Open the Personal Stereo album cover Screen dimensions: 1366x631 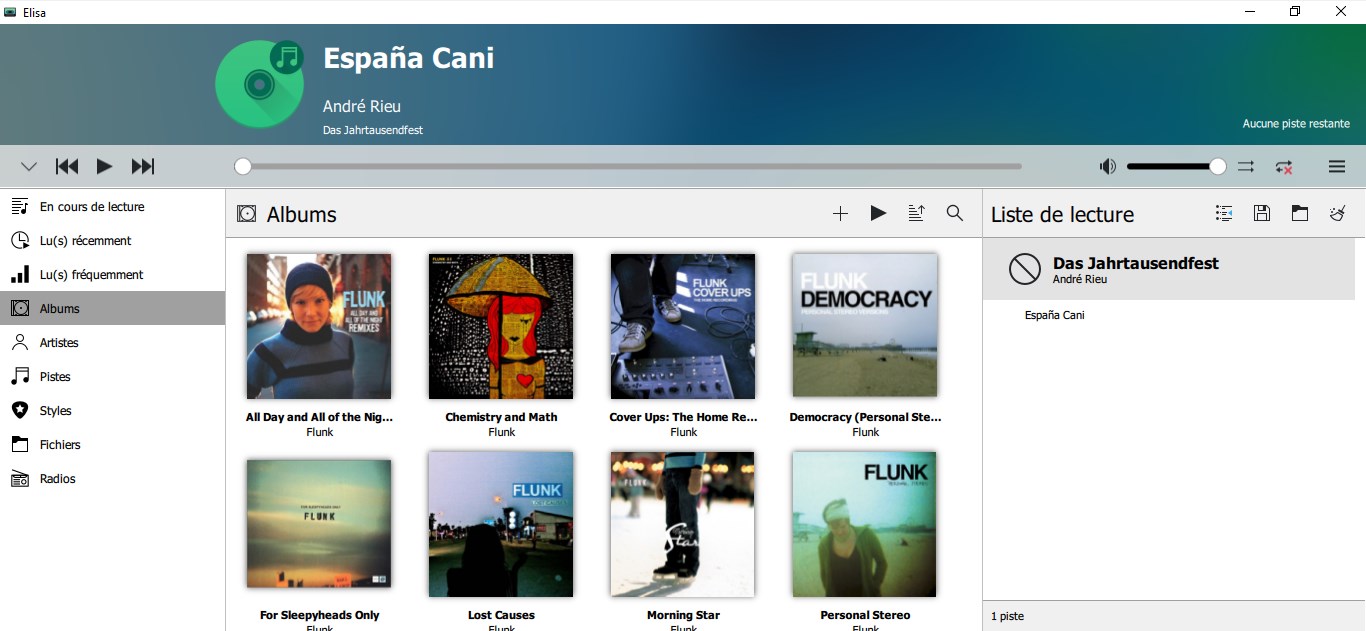(865, 524)
